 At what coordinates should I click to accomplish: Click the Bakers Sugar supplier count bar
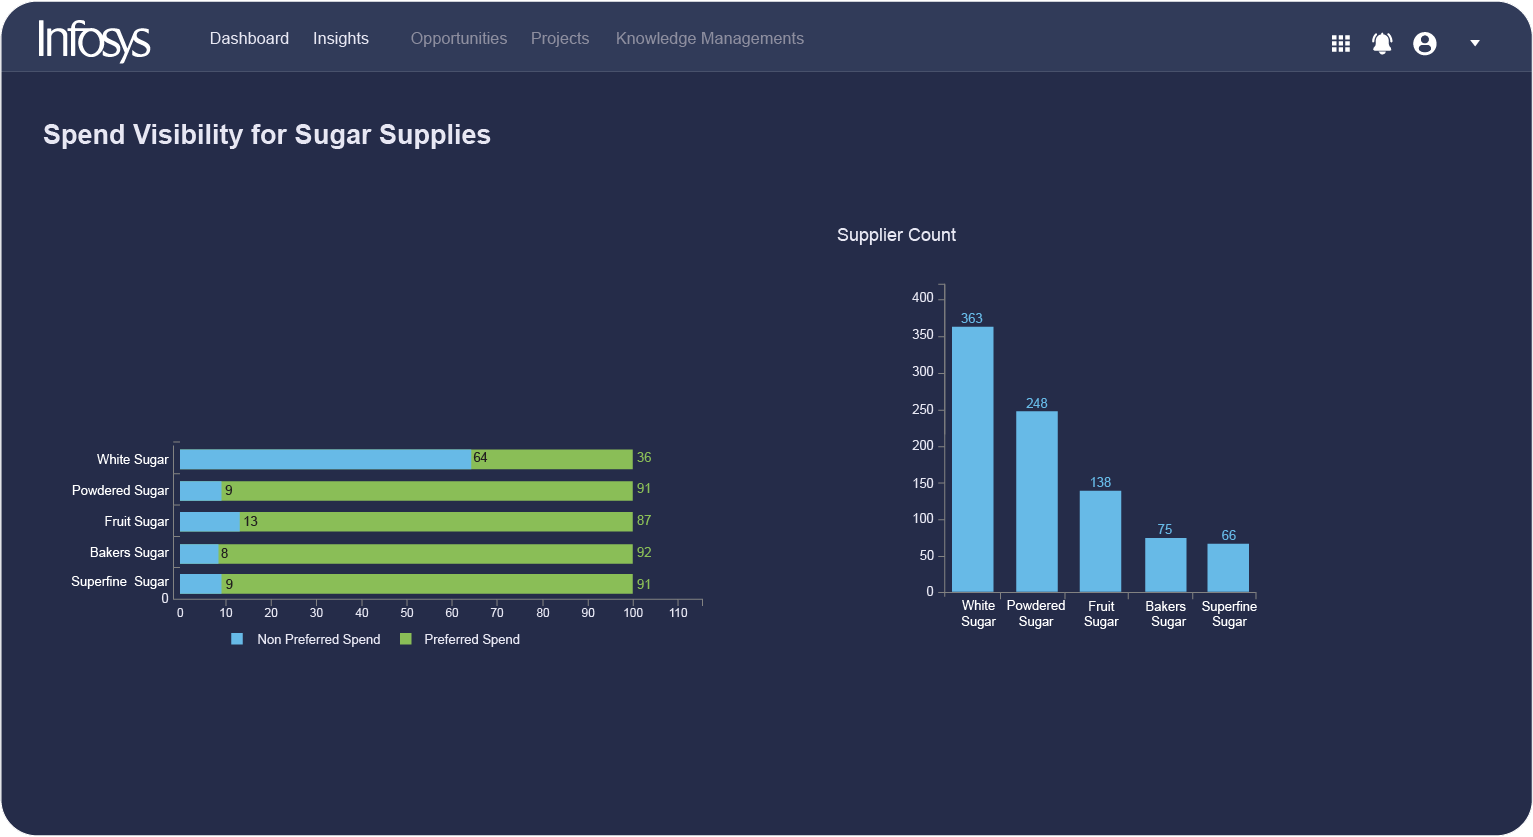tap(1165, 565)
